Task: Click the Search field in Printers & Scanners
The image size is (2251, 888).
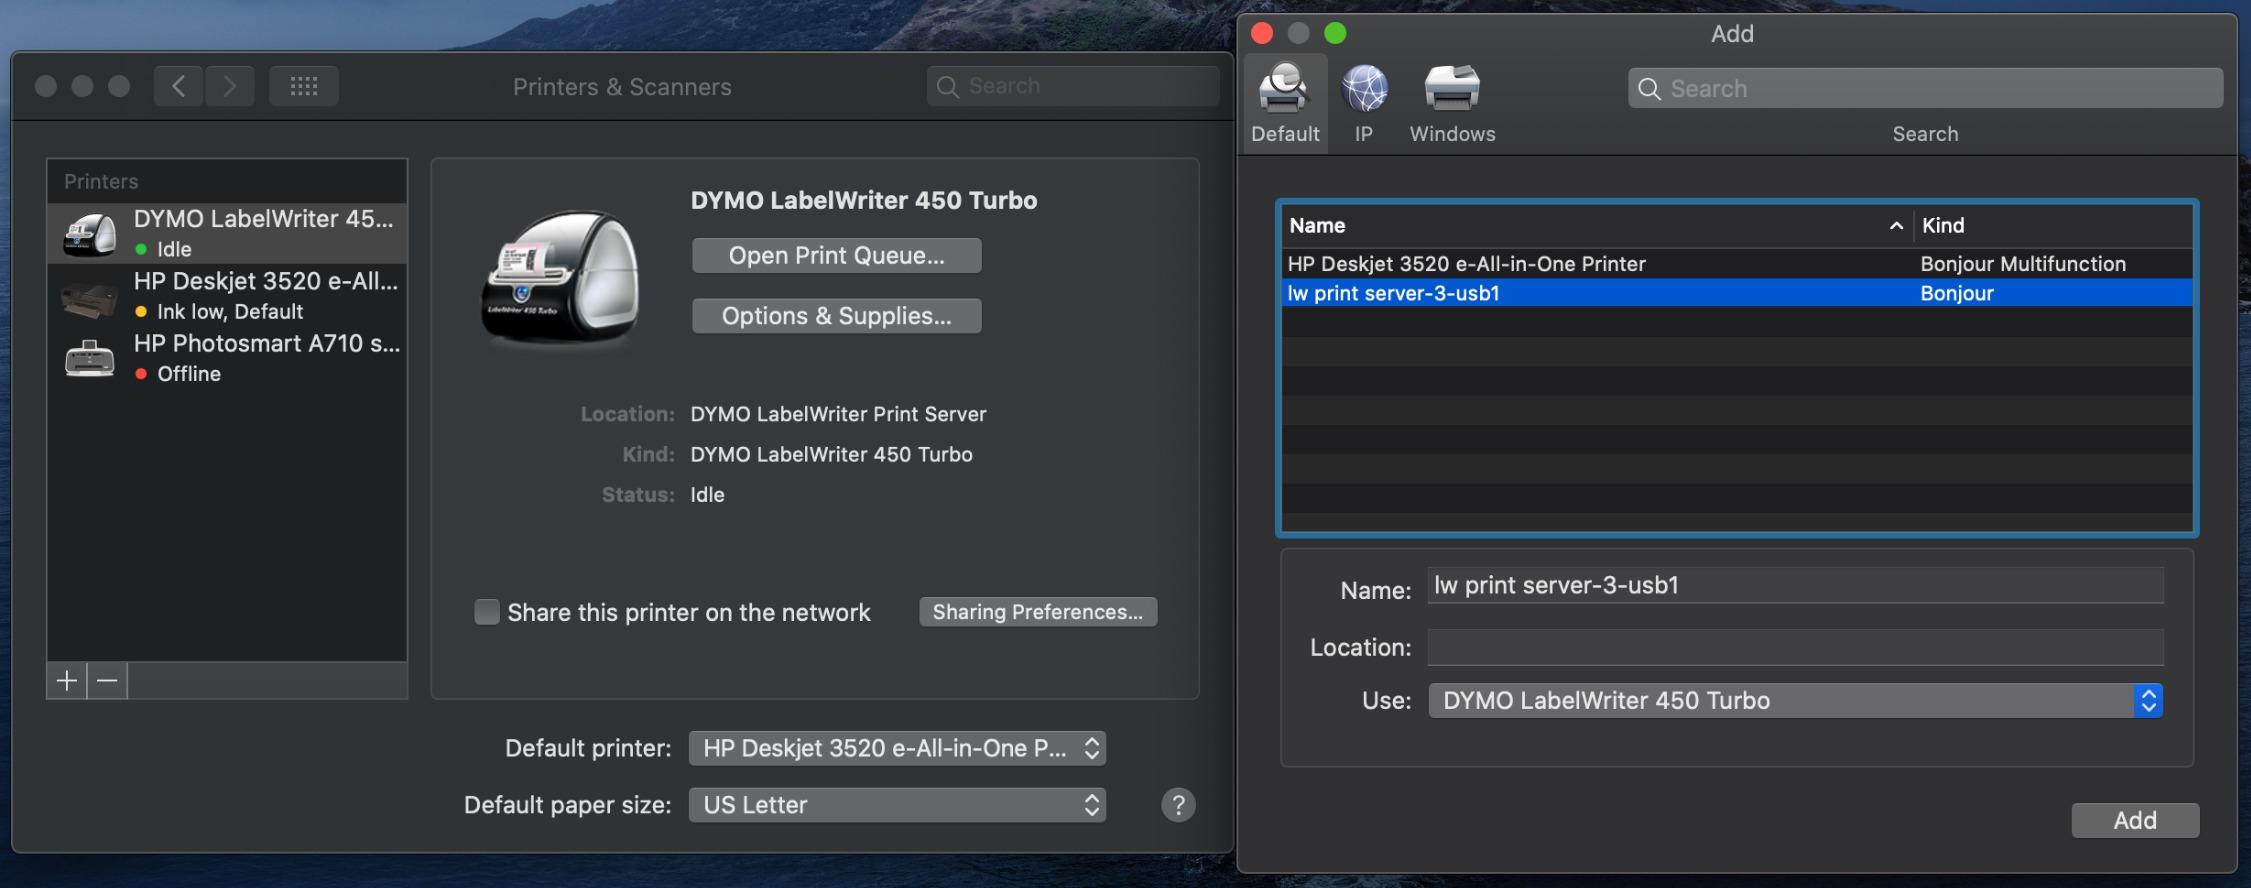Action: click(1072, 86)
